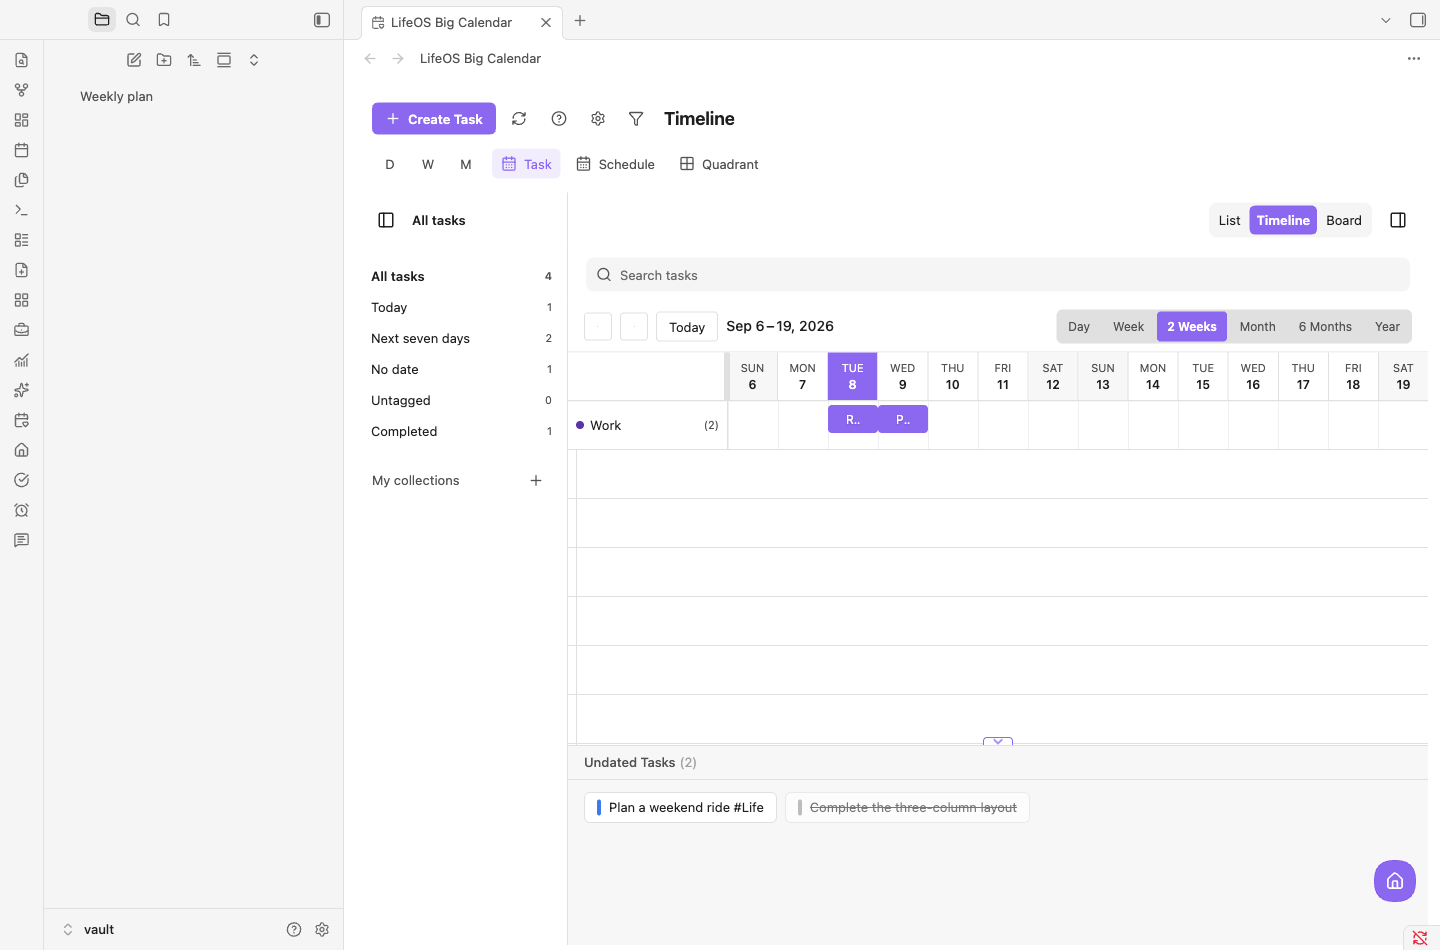Switch to the M month view
Viewport: 1440px width, 950px height.
466,164
